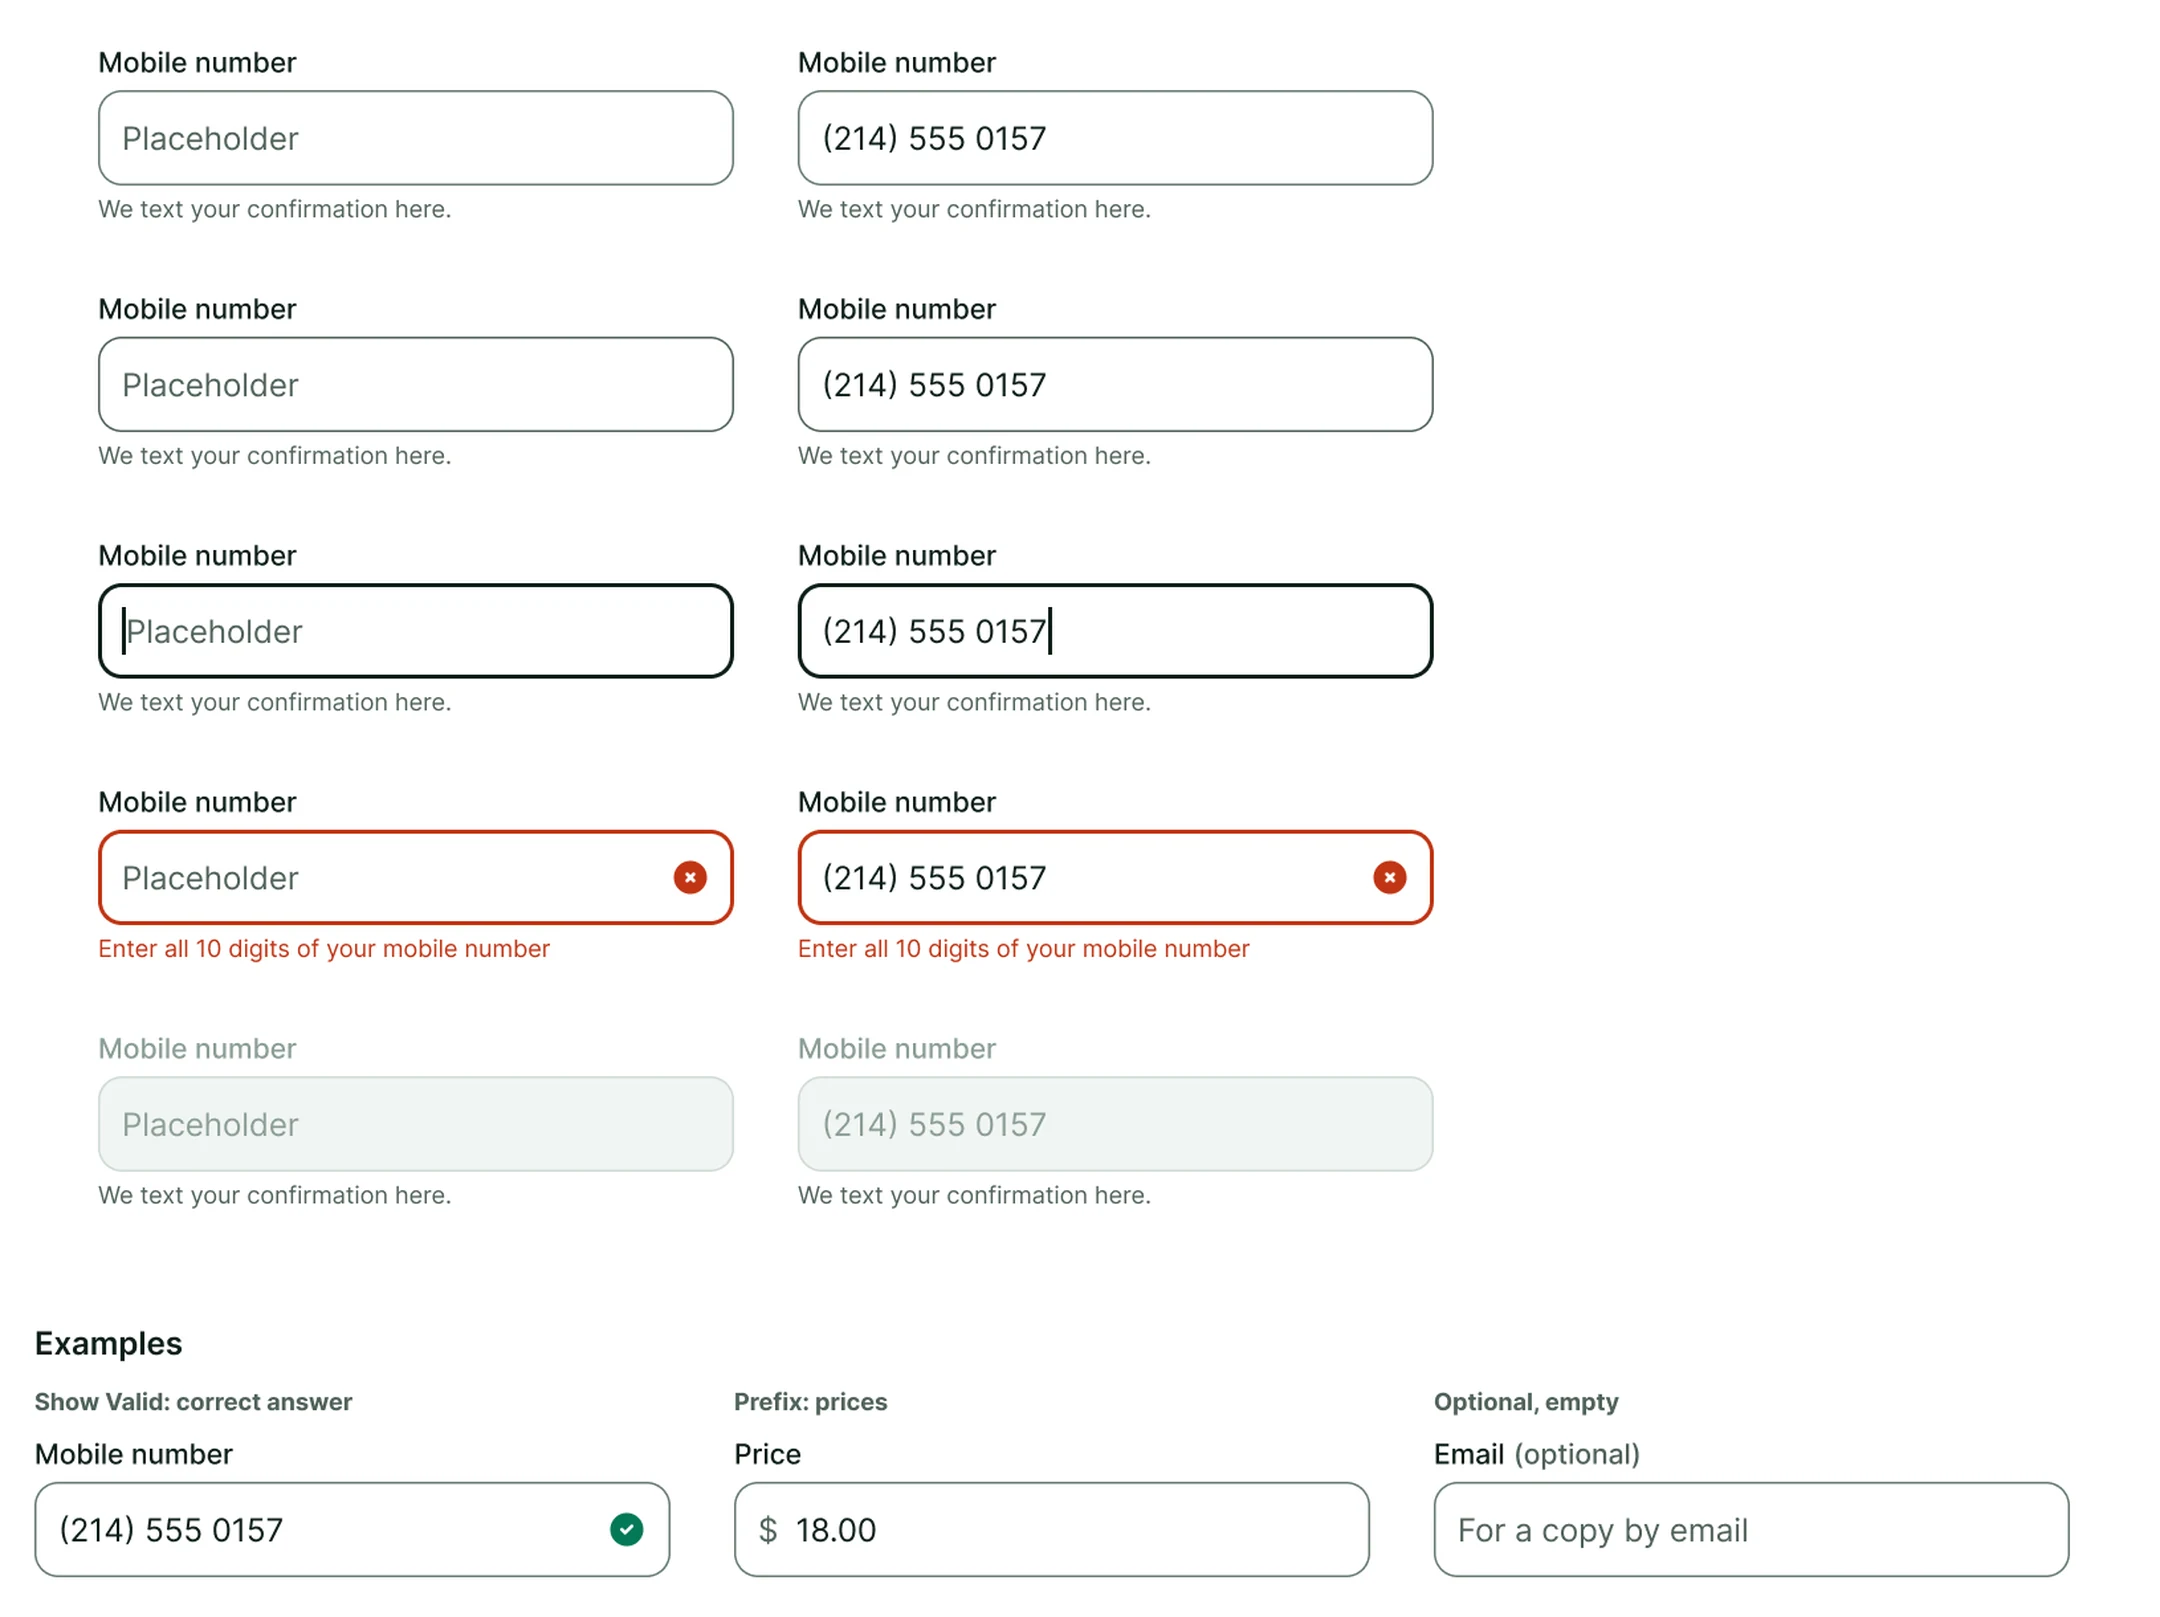Click the 'Mobile number' label above the red-bordered Placeholder field
The width and height of the screenshot is (2160, 1617).
[x=197, y=801]
